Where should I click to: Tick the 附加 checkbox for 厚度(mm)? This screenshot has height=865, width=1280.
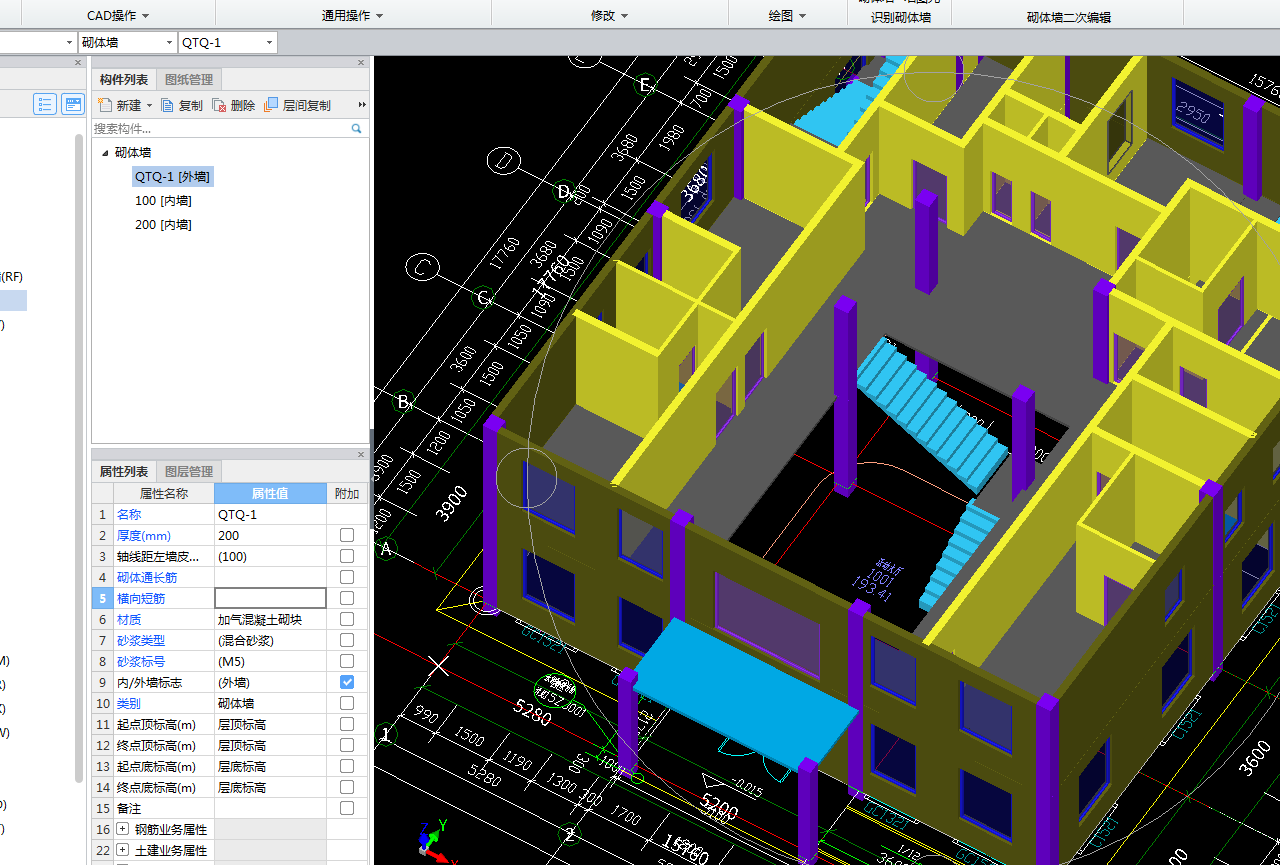(x=347, y=535)
